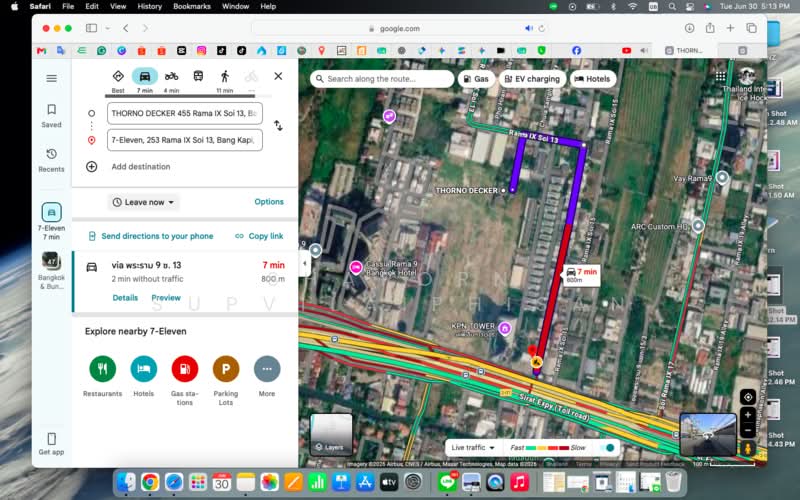Zoom in on the map
This screenshot has height=500, width=800.
tap(748, 415)
